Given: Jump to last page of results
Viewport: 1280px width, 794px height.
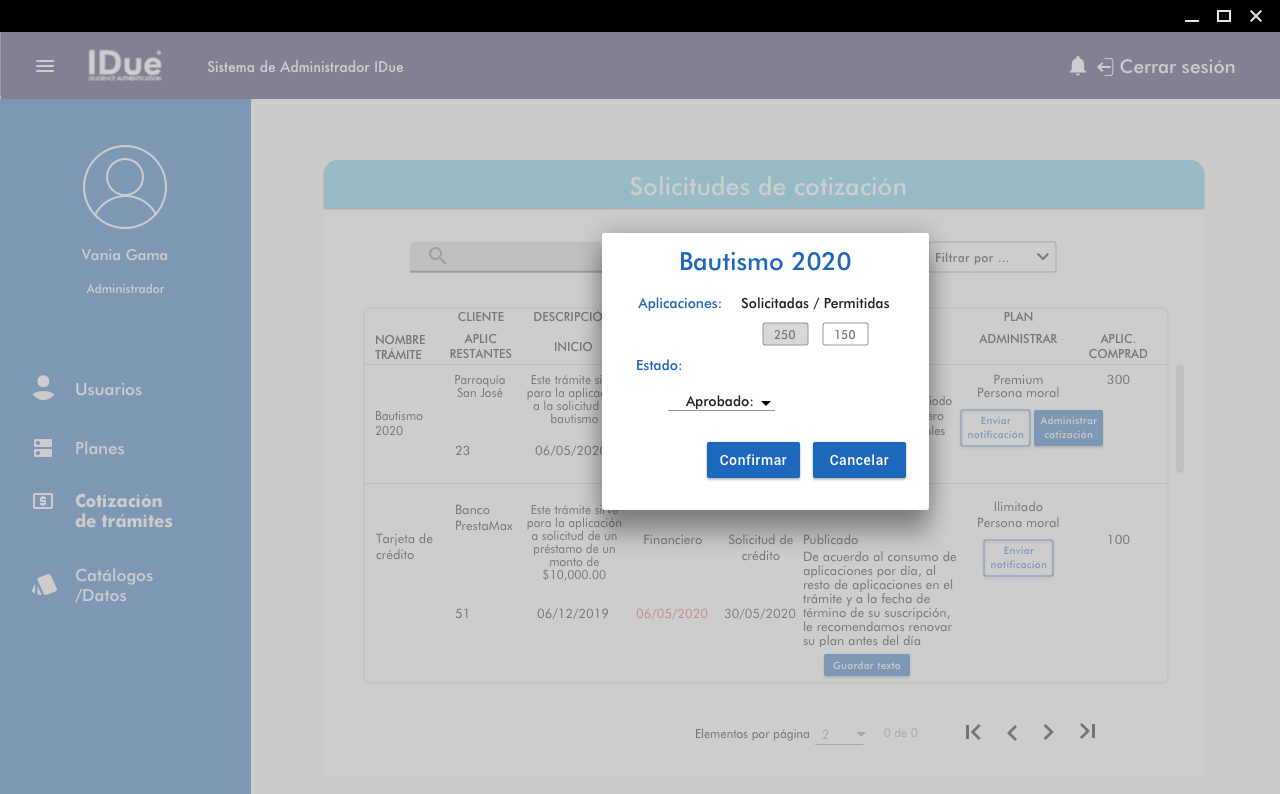Looking at the screenshot, I should click(x=1088, y=732).
